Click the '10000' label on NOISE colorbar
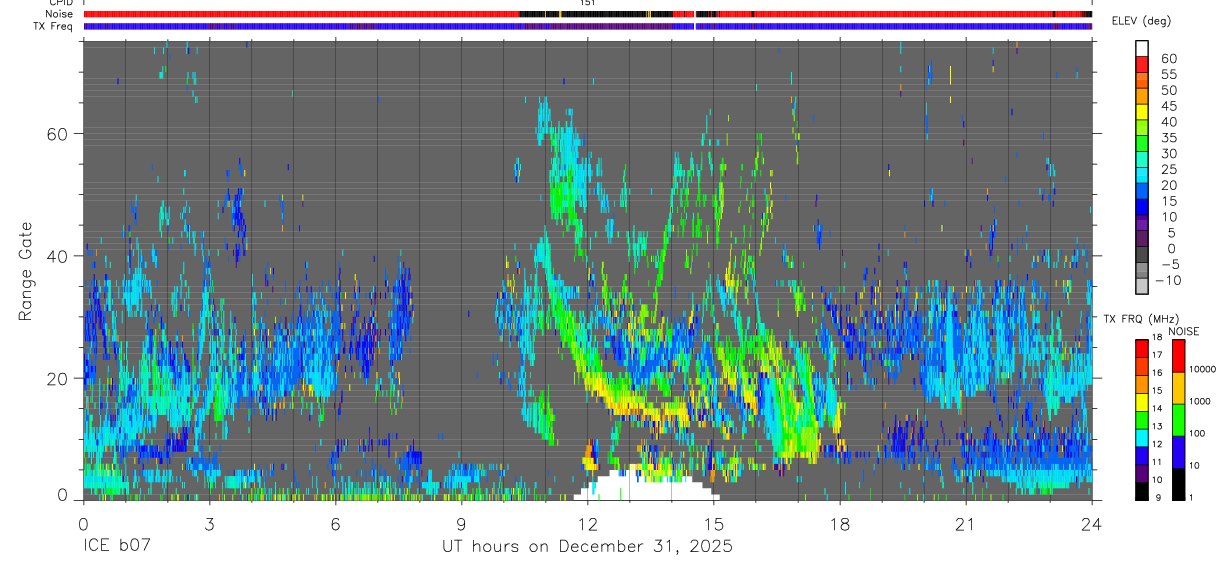Image resolution: width=1228 pixels, height=567 pixels. click(x=1201, y=370)
